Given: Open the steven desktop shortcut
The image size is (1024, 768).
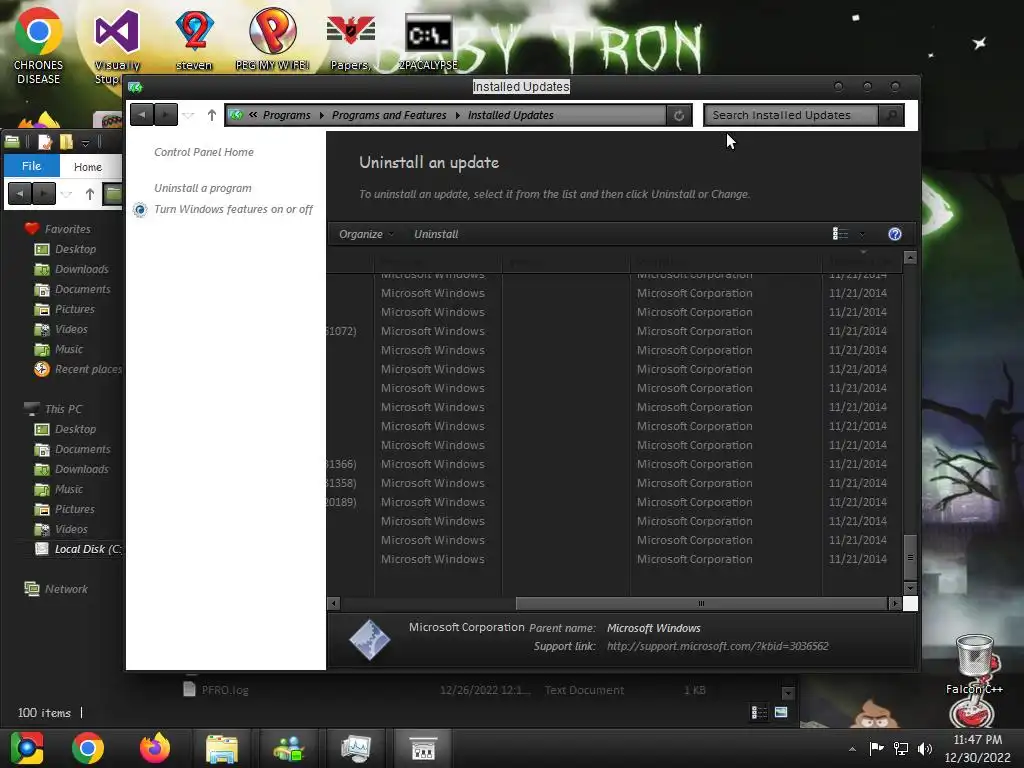Looking at the screenshot, I should coord(194,40).
